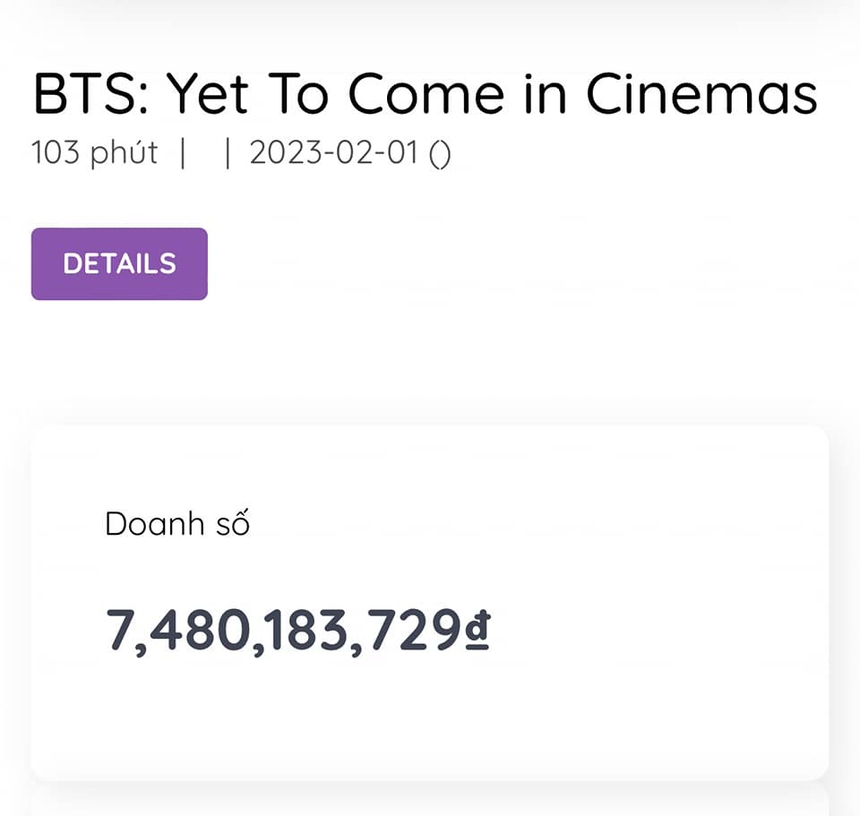Click the đ currency symbol

pos(477,632)
